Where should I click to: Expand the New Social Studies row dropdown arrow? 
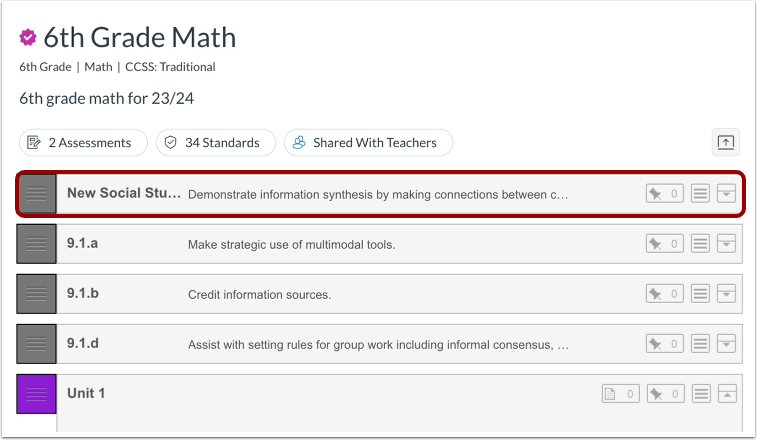727,193
